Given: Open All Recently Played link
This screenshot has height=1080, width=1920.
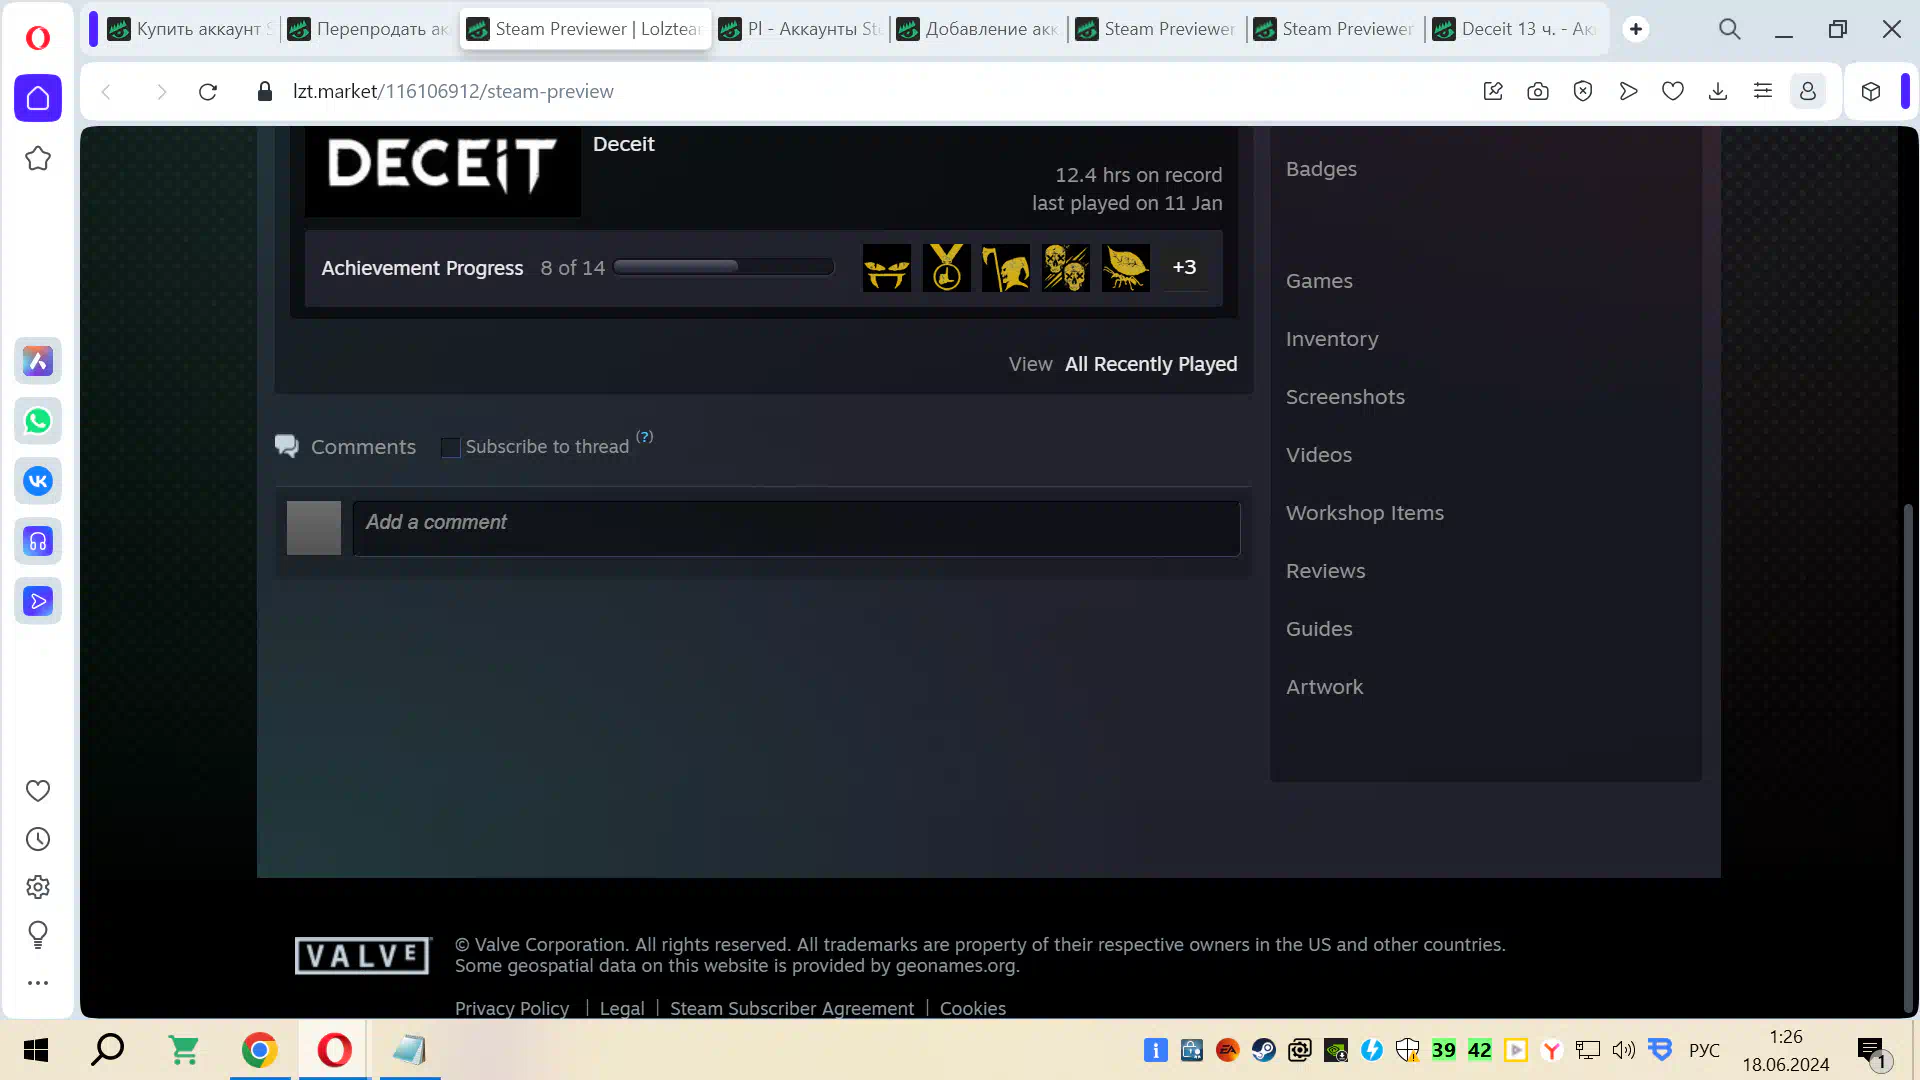Looking at the screenshot, I should coord(1151,365).
